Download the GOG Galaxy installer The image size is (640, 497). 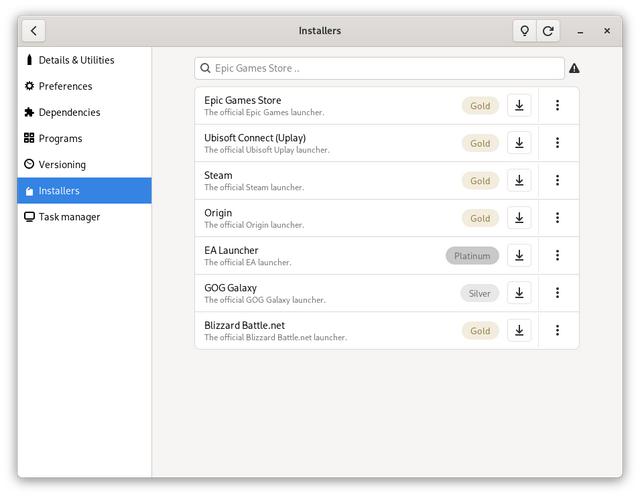click(519, 293)
